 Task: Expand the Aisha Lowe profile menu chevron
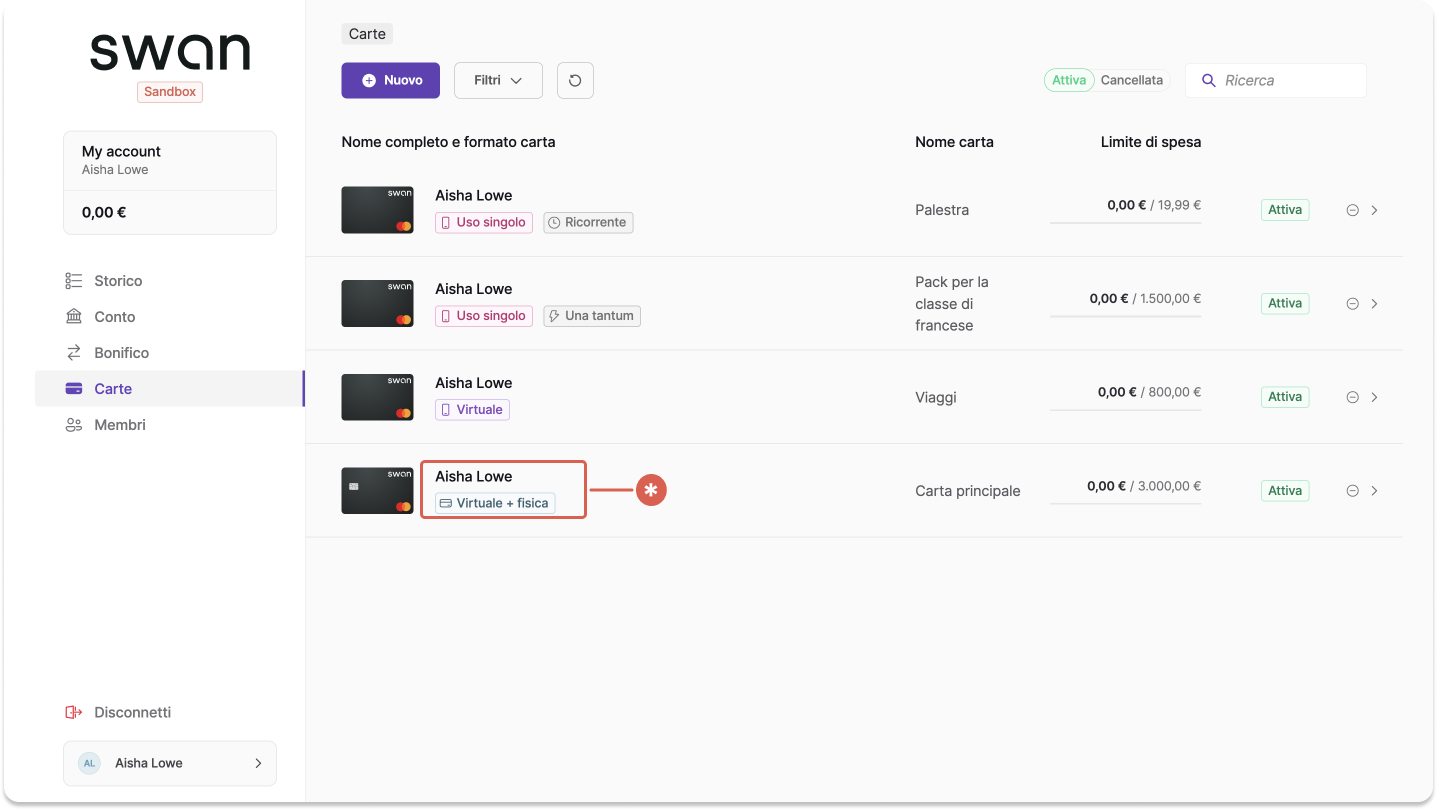(258, 763)
